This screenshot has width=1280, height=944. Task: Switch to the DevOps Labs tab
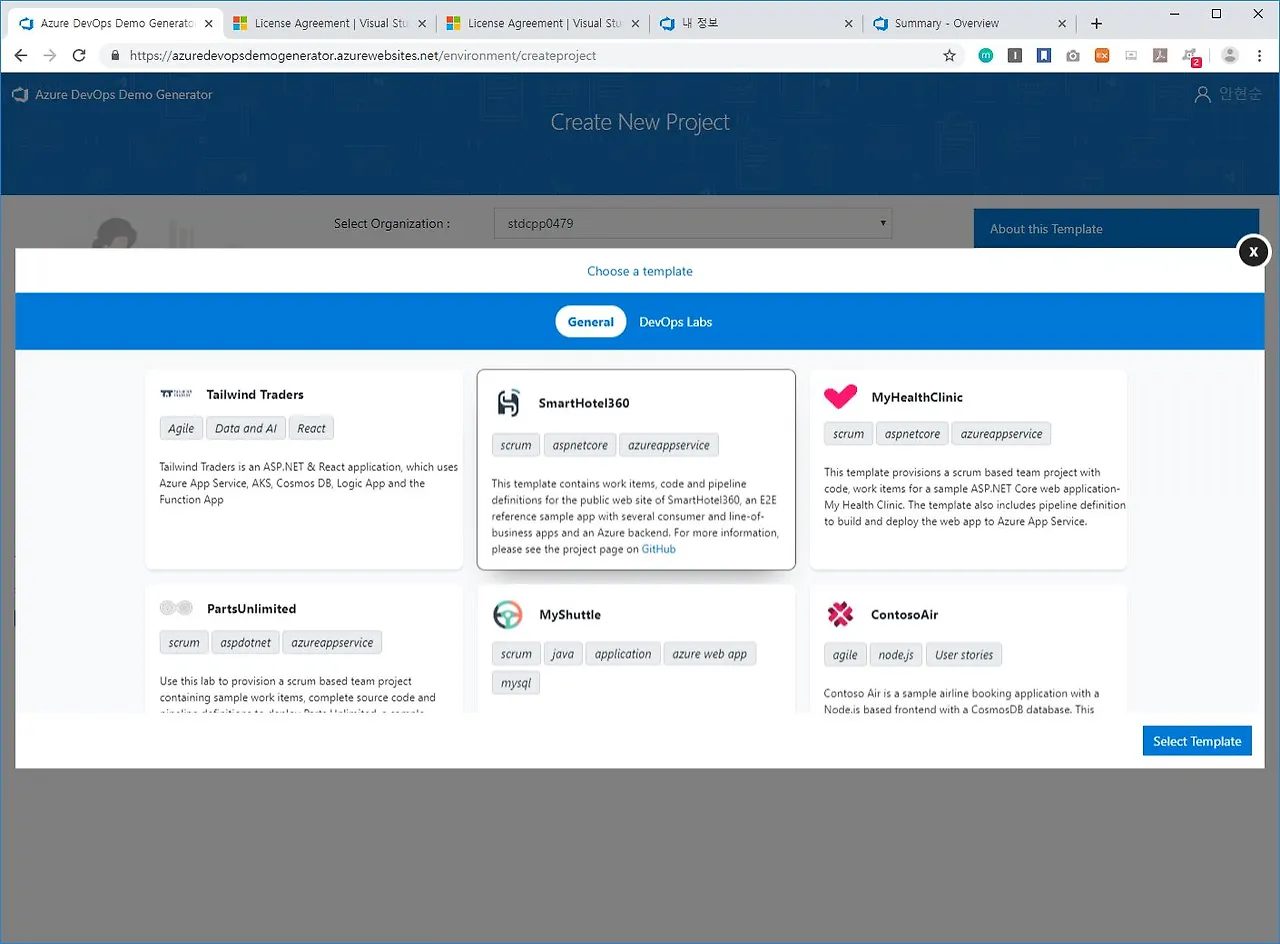676,322
